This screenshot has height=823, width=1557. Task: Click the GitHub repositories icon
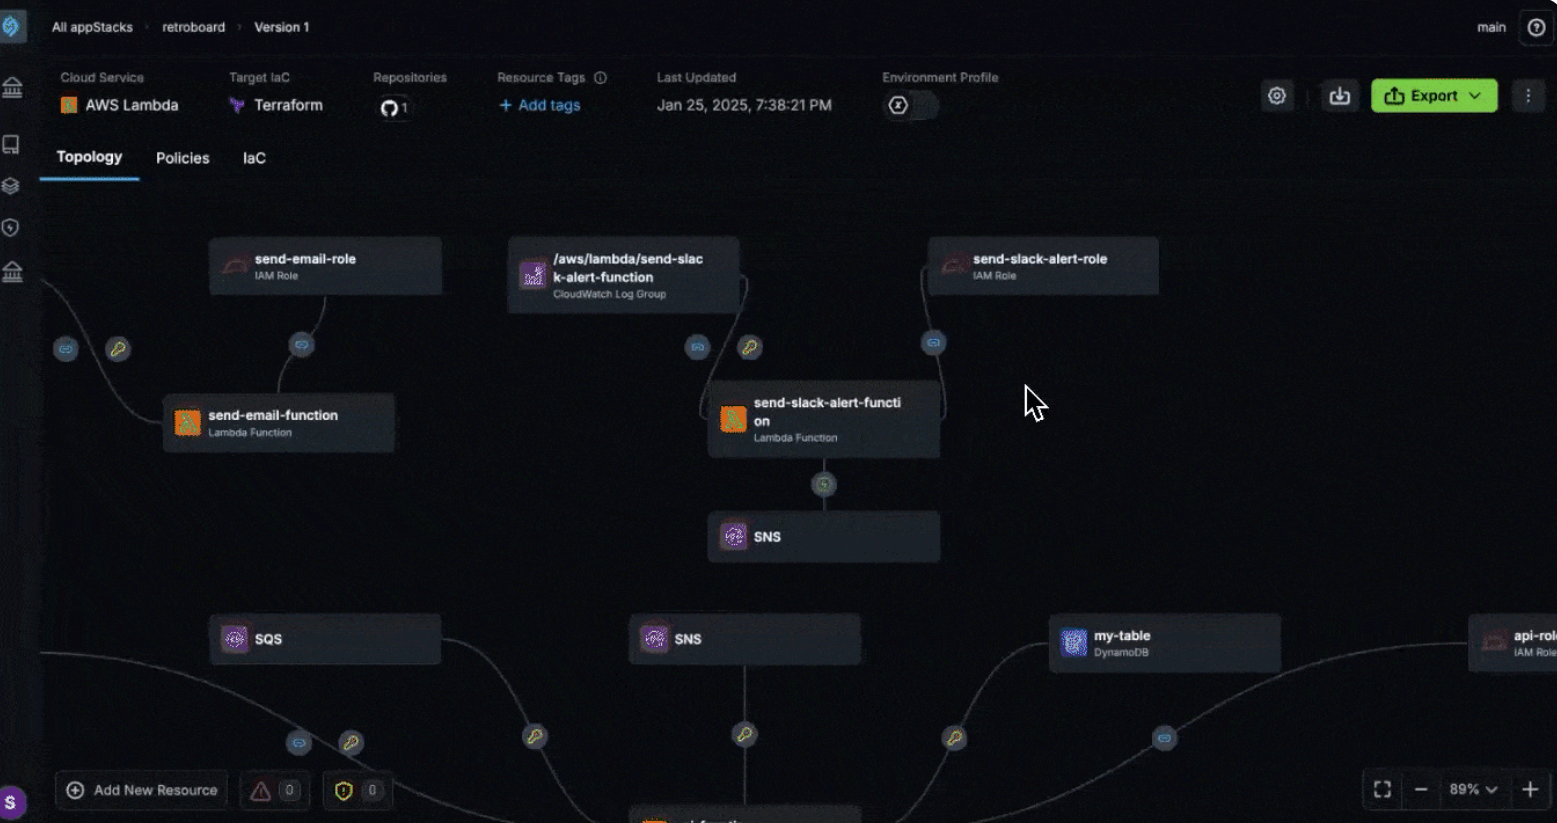pos(390,107)
